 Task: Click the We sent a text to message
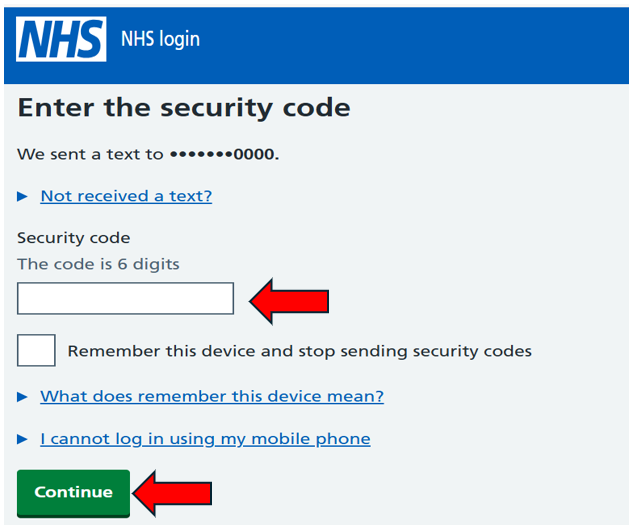click(x=148, y=154)
